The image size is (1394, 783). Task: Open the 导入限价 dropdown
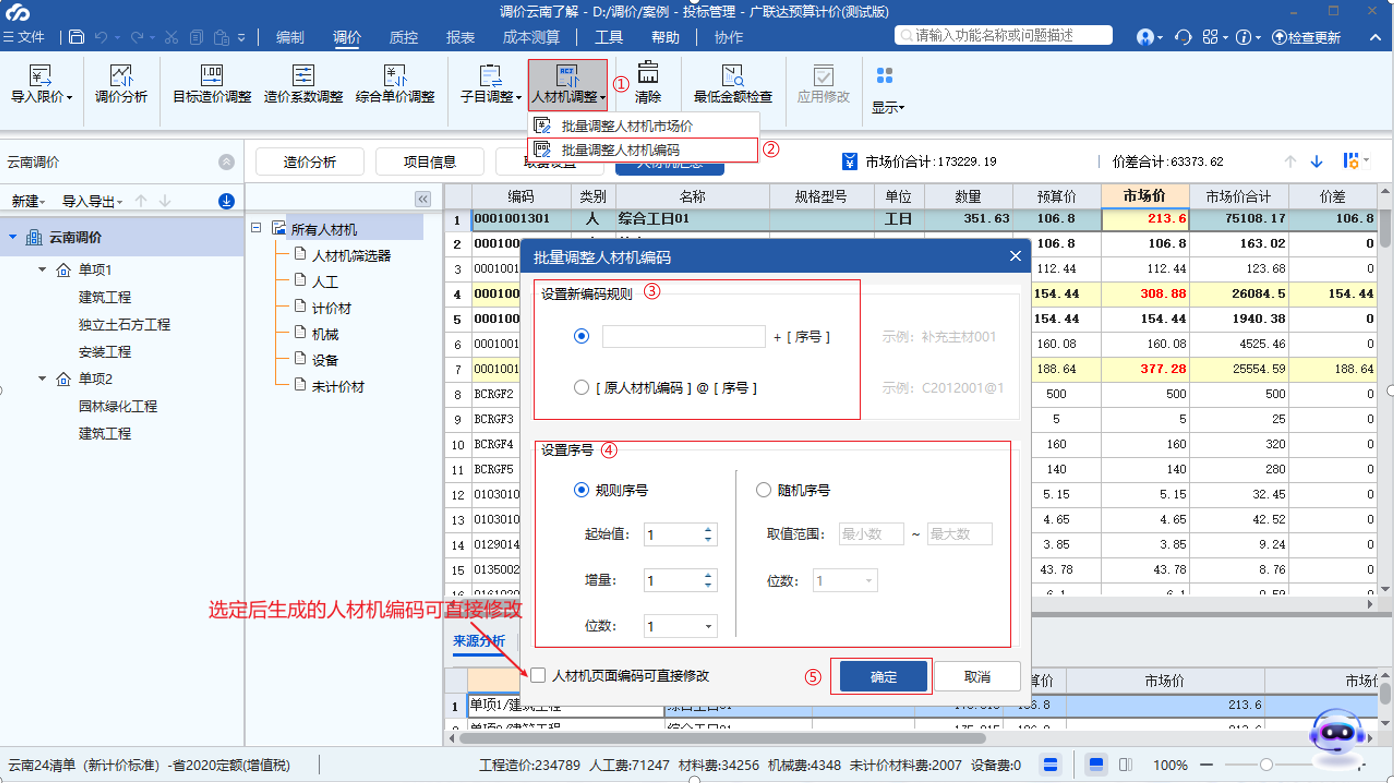click(41, 83)
